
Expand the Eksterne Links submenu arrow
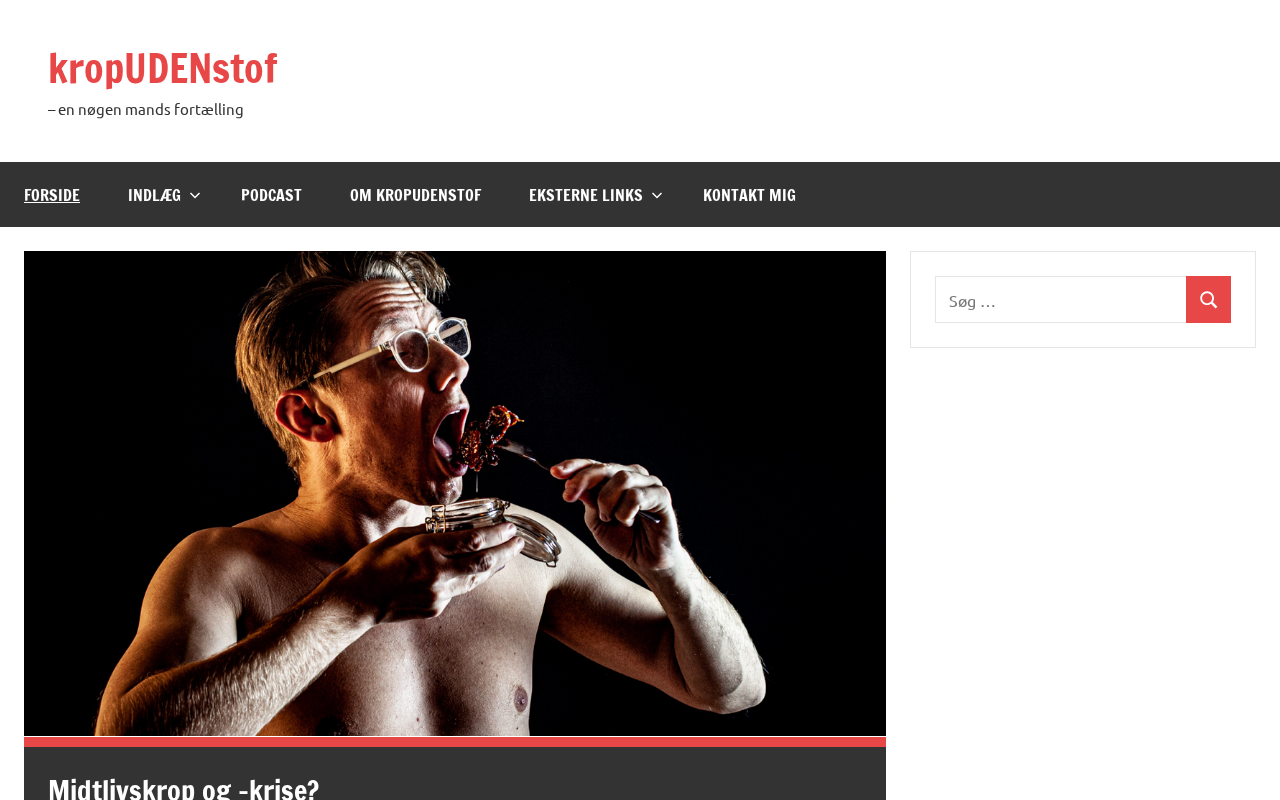(x=657, y=196)
